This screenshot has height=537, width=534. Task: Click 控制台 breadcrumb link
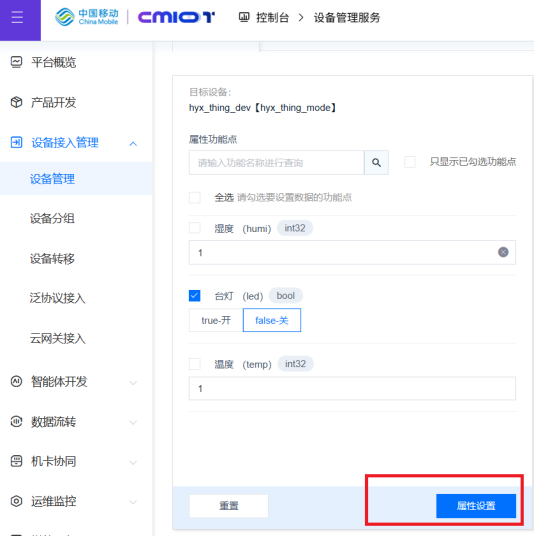(x=273, y=17)
